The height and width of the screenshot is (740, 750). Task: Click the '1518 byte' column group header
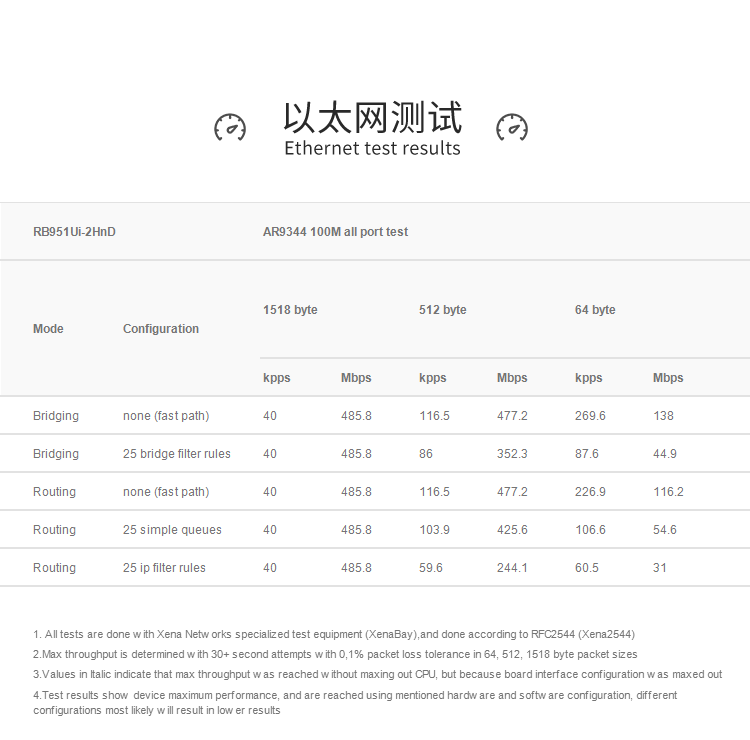click(x=290, y=309)
